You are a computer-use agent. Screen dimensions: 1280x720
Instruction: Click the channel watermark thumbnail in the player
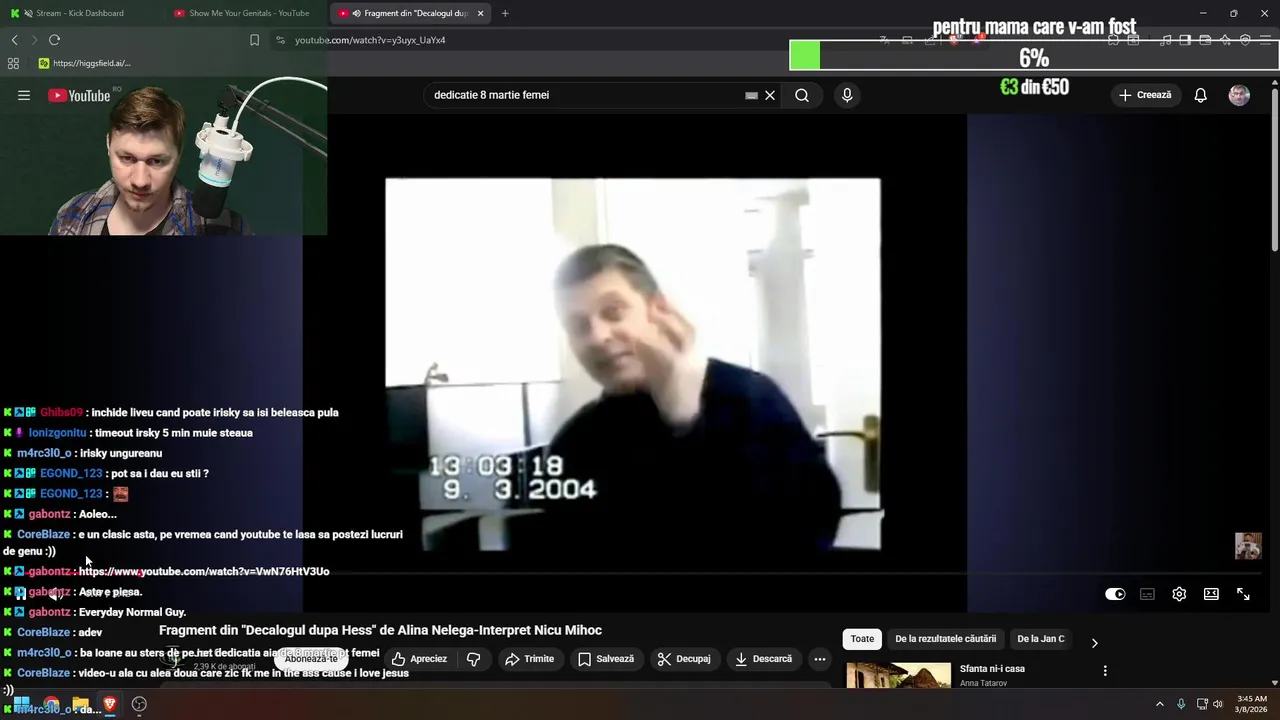tap(1248, 546)
